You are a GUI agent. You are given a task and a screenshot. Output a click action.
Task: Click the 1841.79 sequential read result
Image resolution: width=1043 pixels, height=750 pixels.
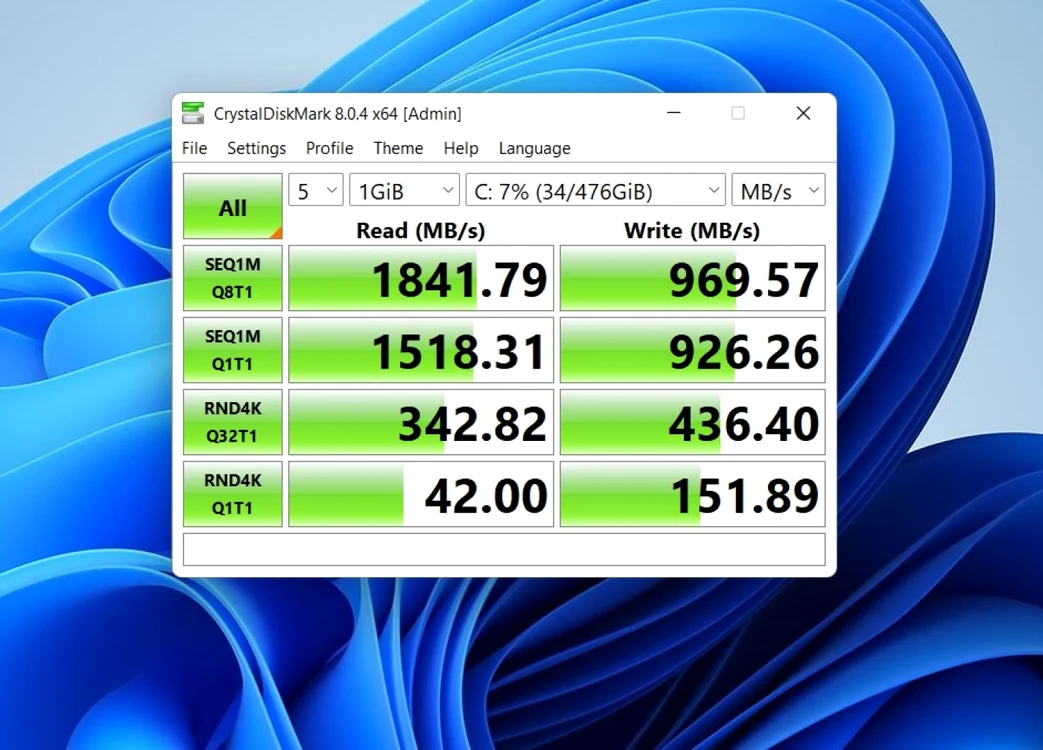coord(421,278)
